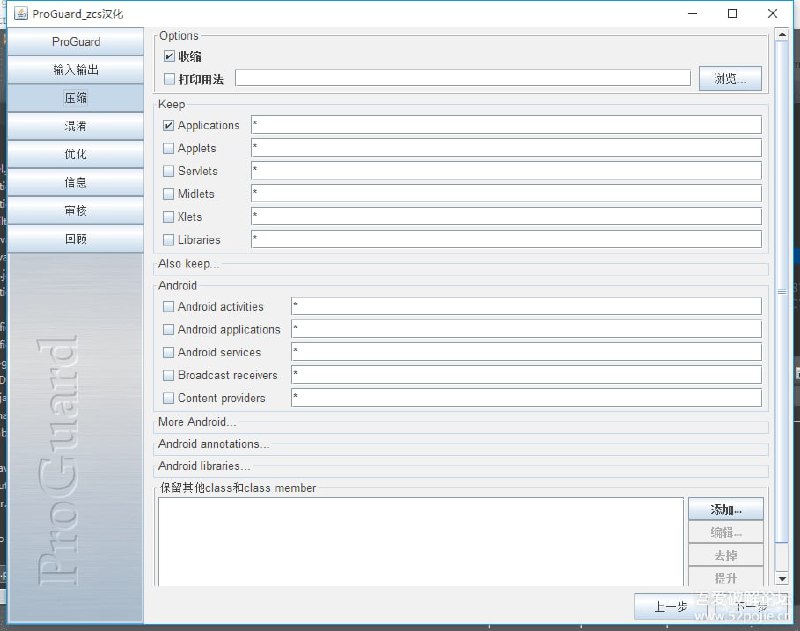This screenshot has width=800, height=631.
Task: Expand Android libraries... section
Action: click(x=204, y=466)
